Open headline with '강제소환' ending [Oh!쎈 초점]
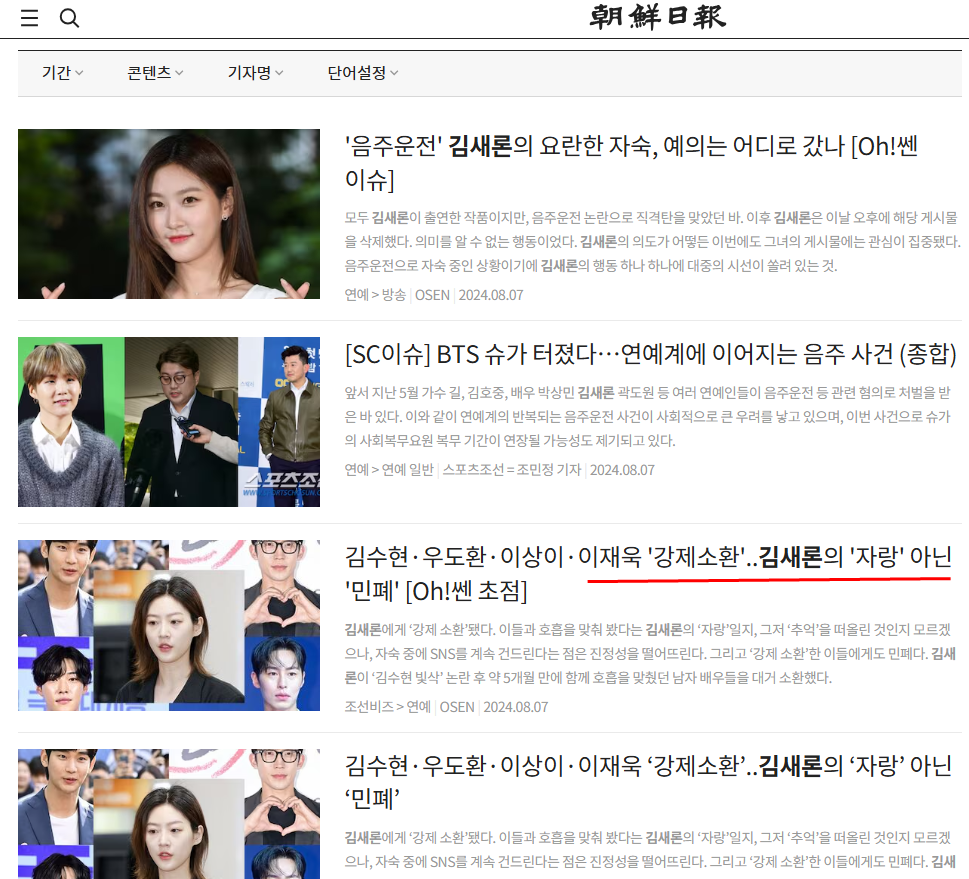The width and height of the screenshot is (969, 879). click(x=648, y=574)
